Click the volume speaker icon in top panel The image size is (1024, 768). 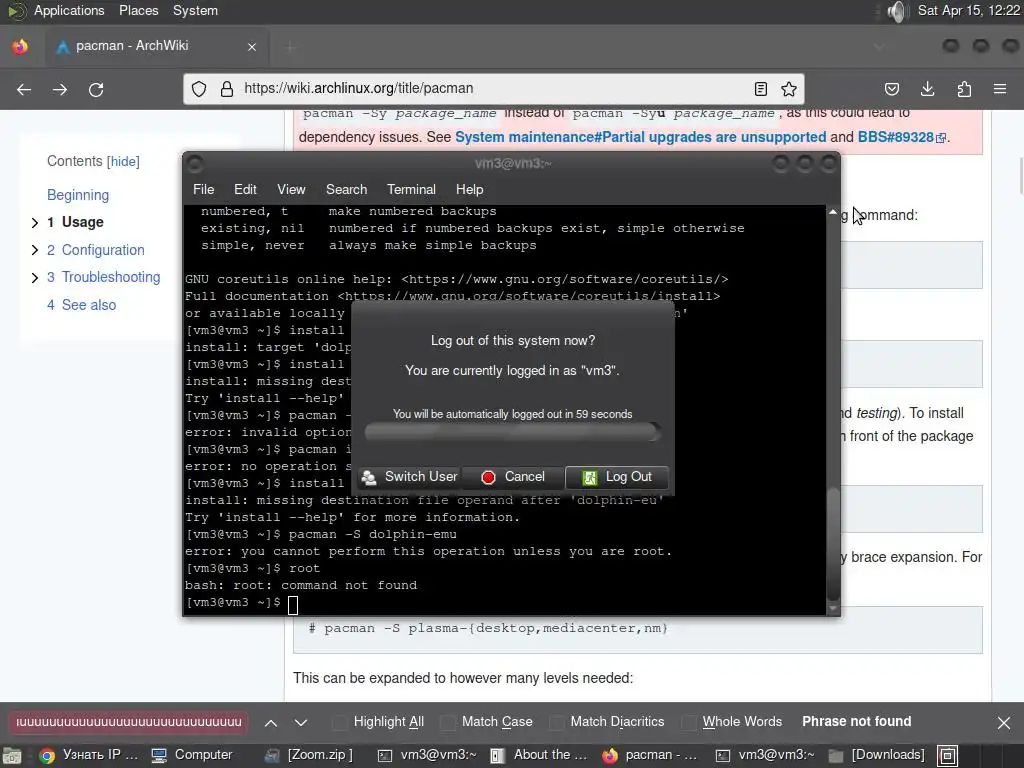(x=897, y=11)
